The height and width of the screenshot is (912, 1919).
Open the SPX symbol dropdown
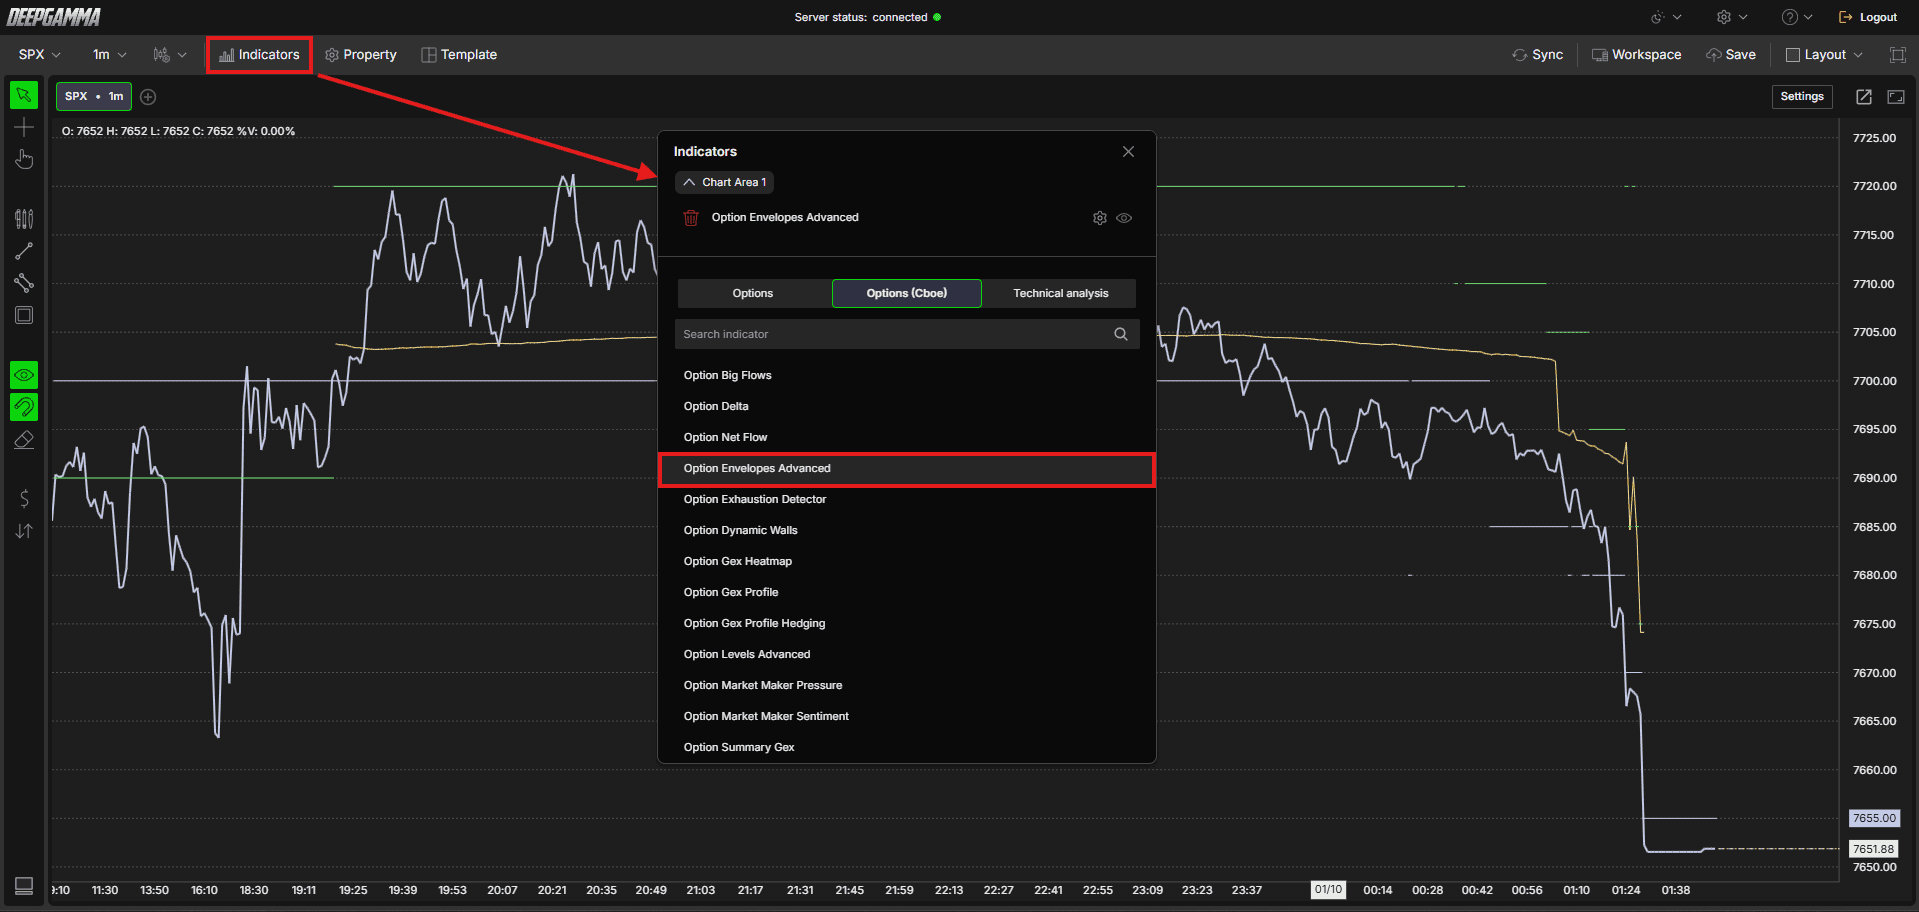(x=40, y=55)
